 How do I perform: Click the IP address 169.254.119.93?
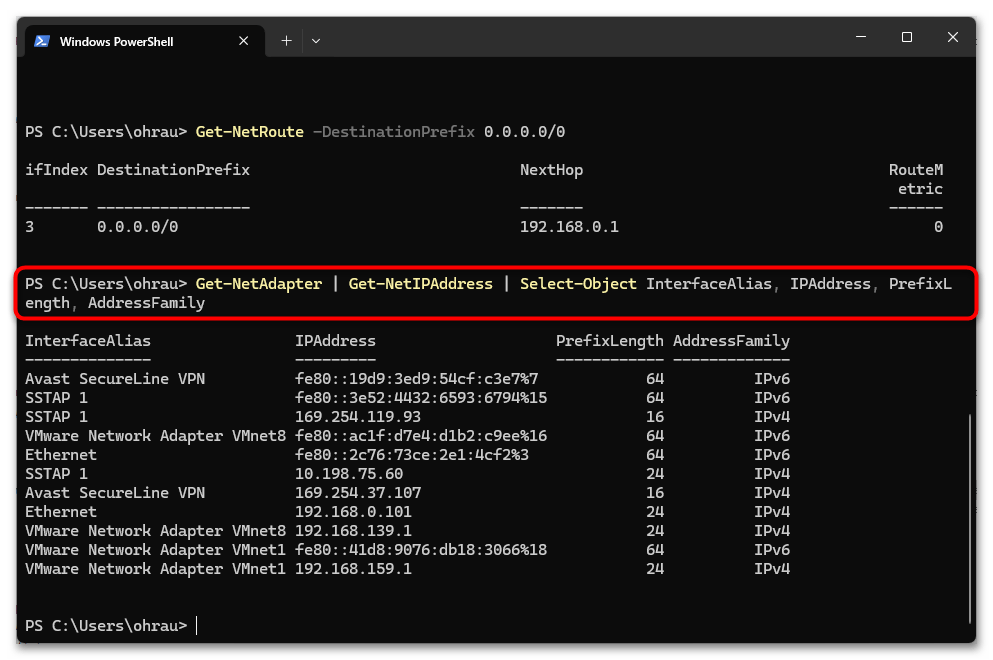coord(358,417)
